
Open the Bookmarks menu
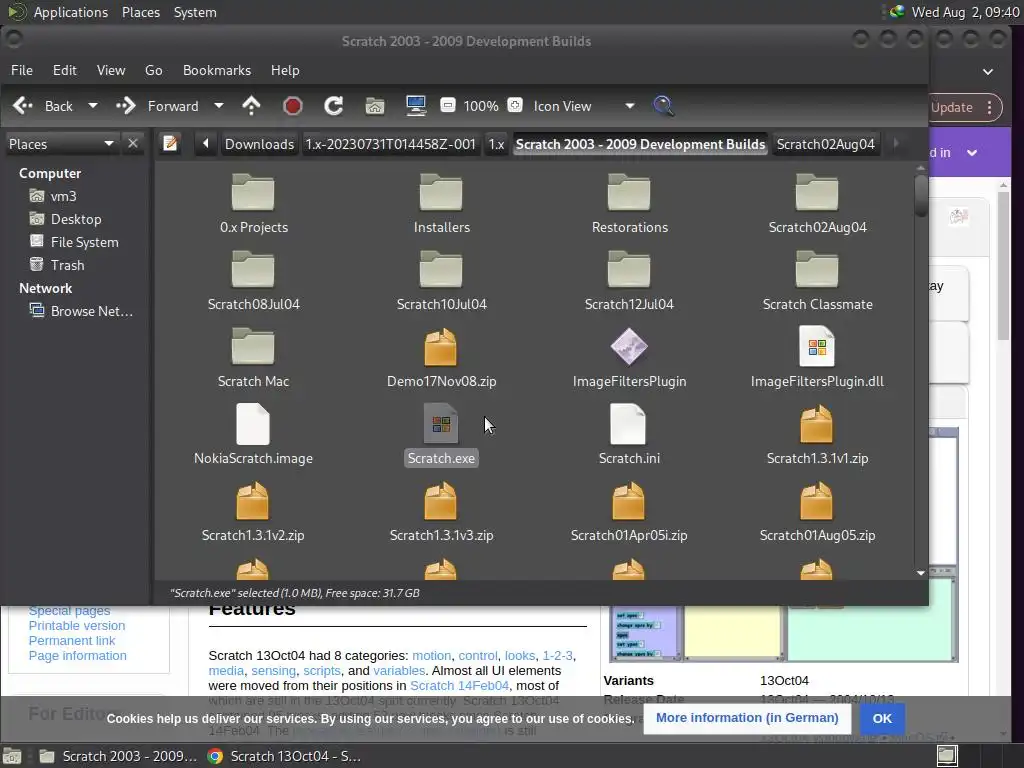217,70
